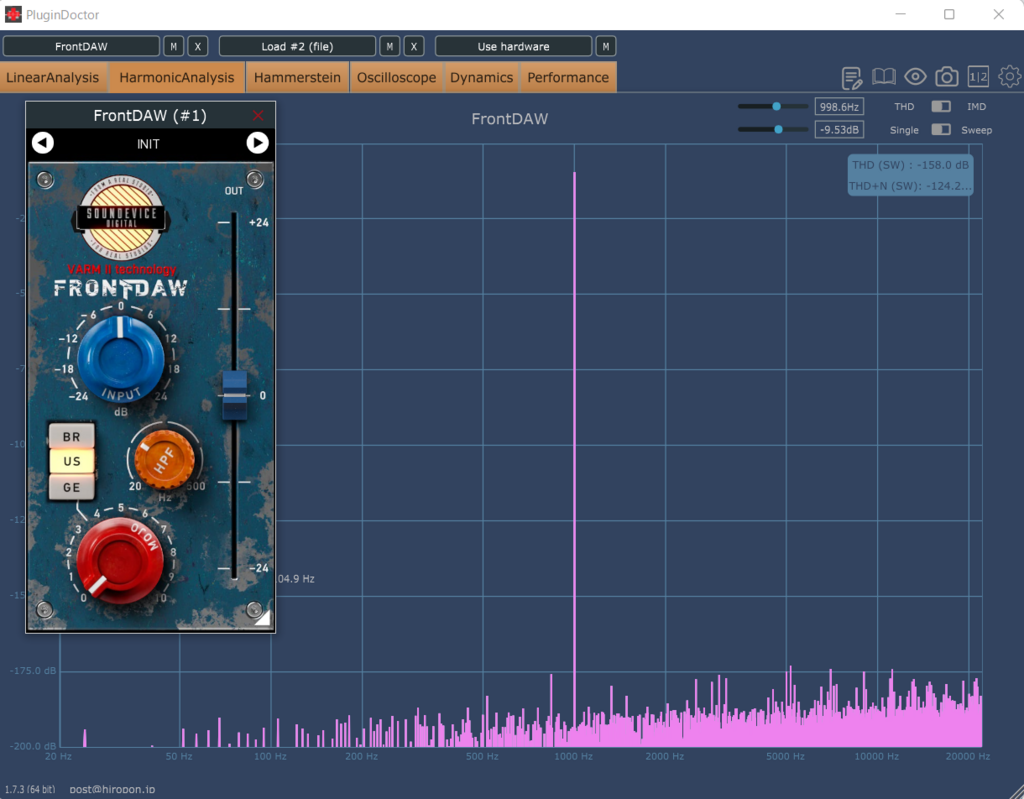
Task: Click the -9.53dB level field
Action: pos(839,129)
